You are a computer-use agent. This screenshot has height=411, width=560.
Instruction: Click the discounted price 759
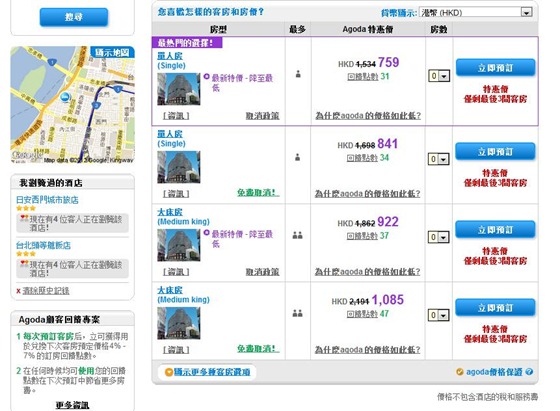click(389, 62)
